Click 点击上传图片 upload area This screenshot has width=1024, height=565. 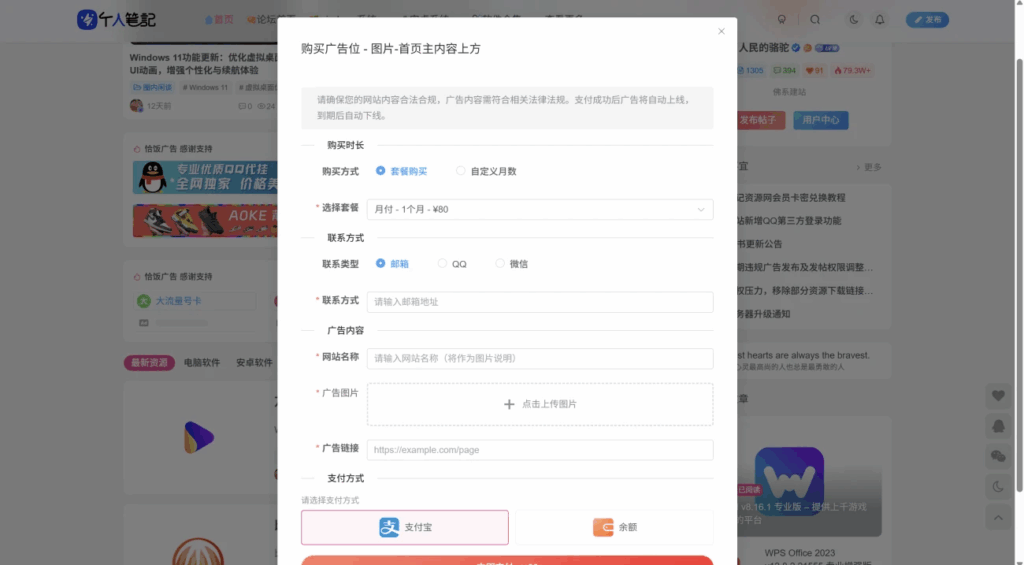(540, 404)
